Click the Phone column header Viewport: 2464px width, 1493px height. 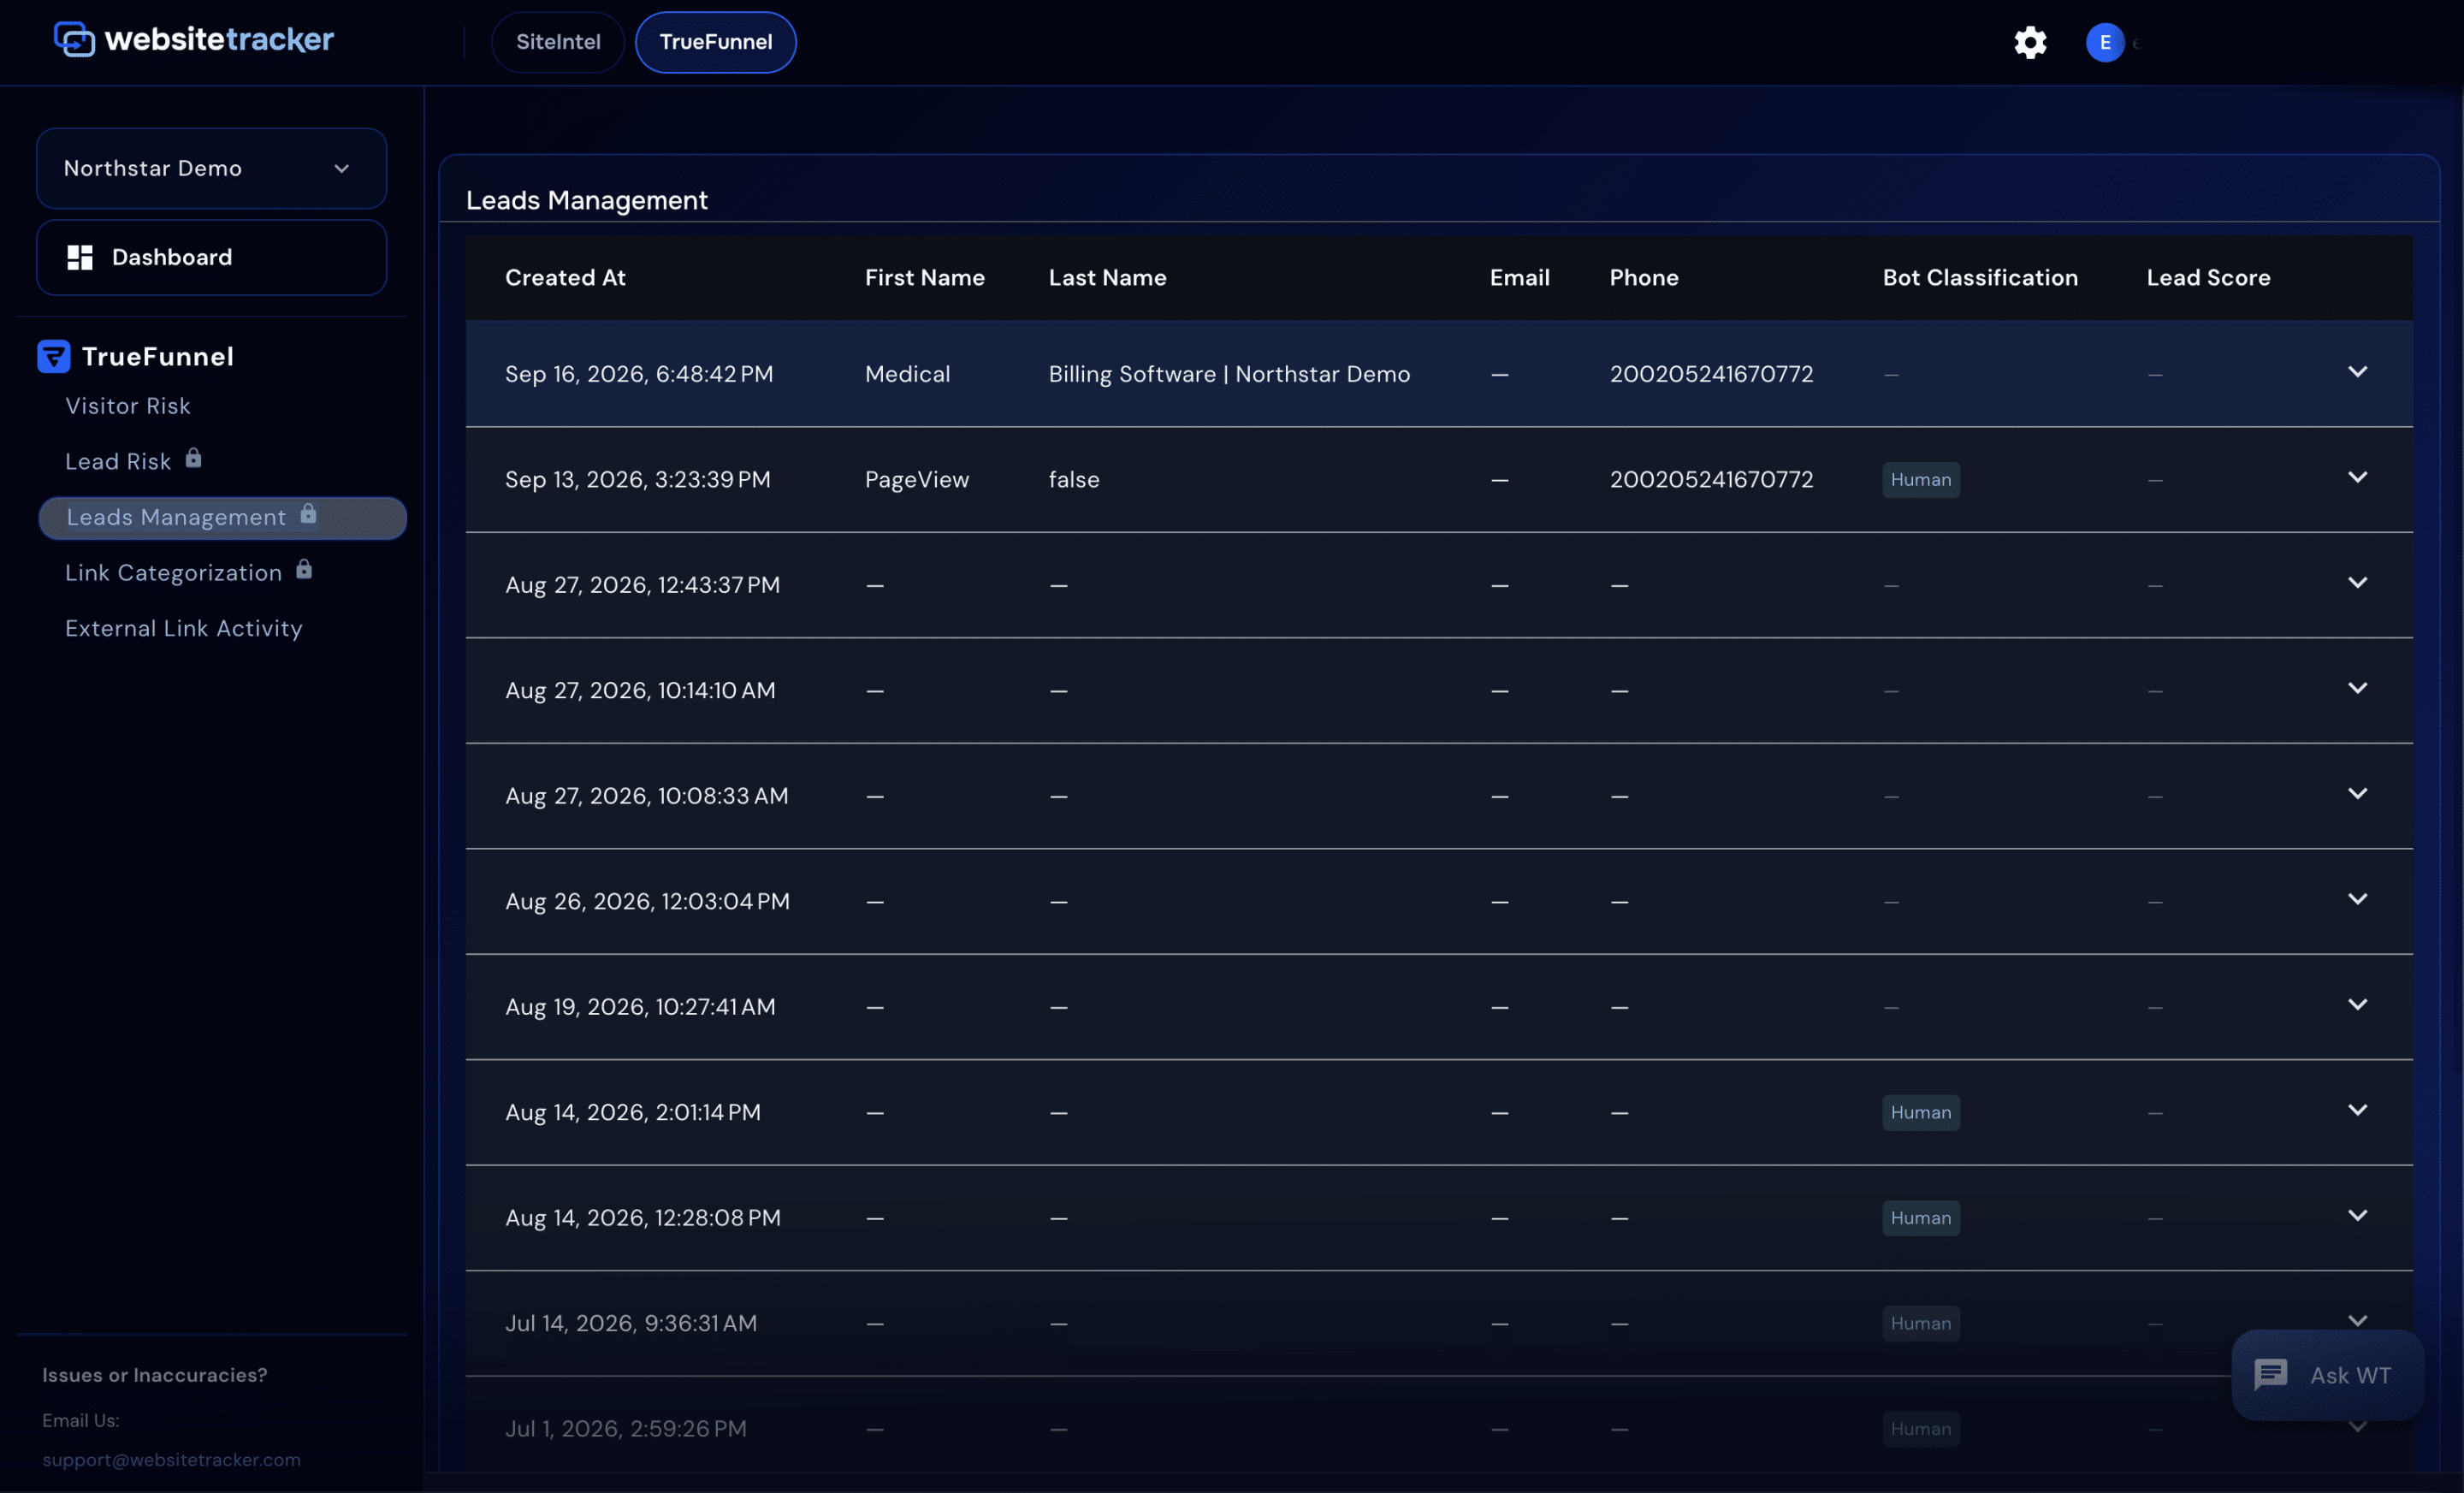pos(1644,277)
